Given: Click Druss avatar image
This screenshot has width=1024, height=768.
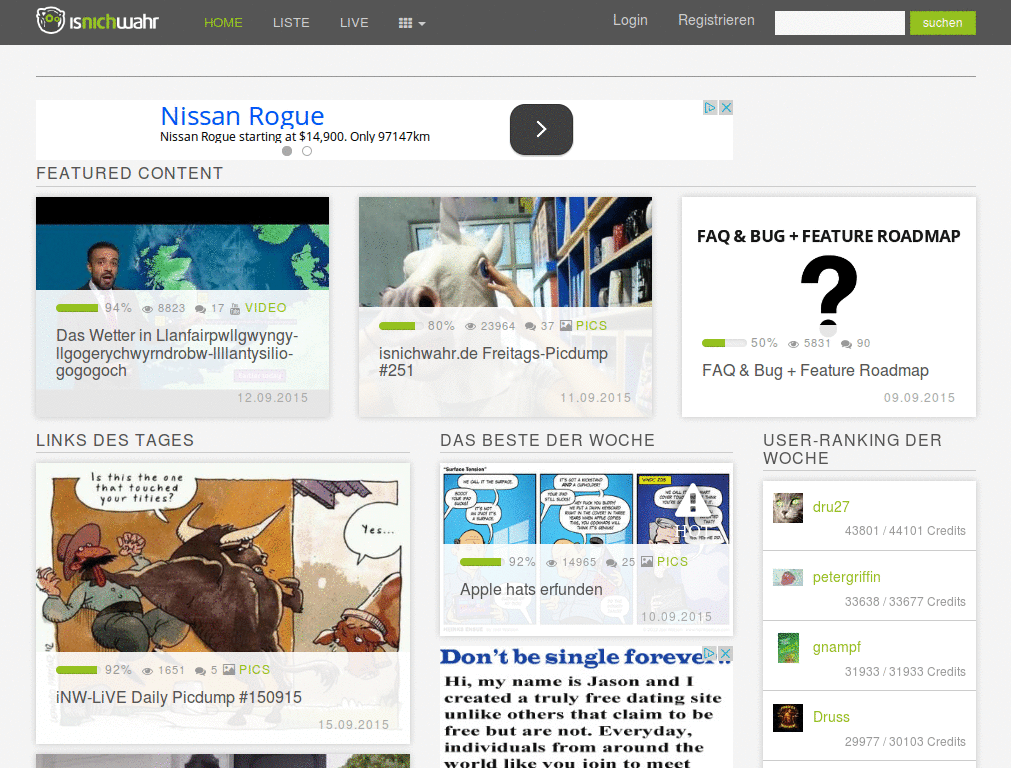Looking at the screenshot, I should [x=788, y=718].
